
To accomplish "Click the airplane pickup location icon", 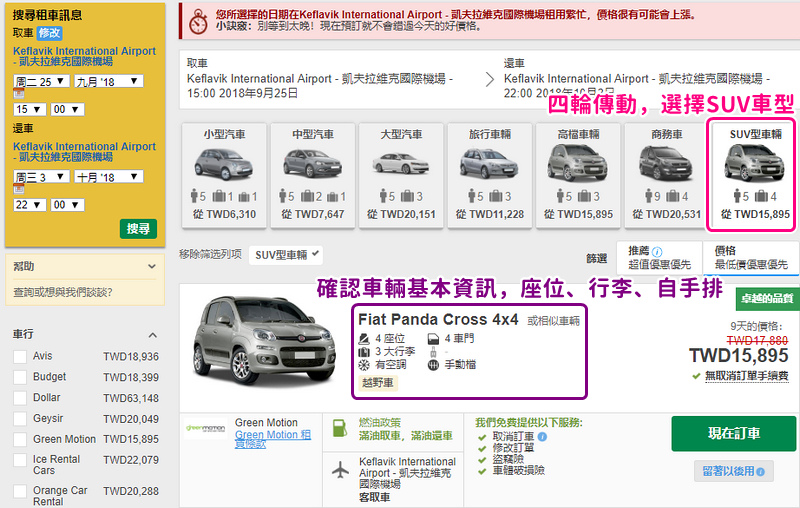I will coord(340,470).
